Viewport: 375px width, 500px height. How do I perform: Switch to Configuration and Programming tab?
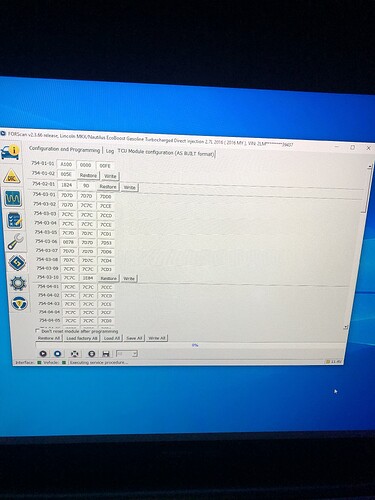[x=64, y=150]
